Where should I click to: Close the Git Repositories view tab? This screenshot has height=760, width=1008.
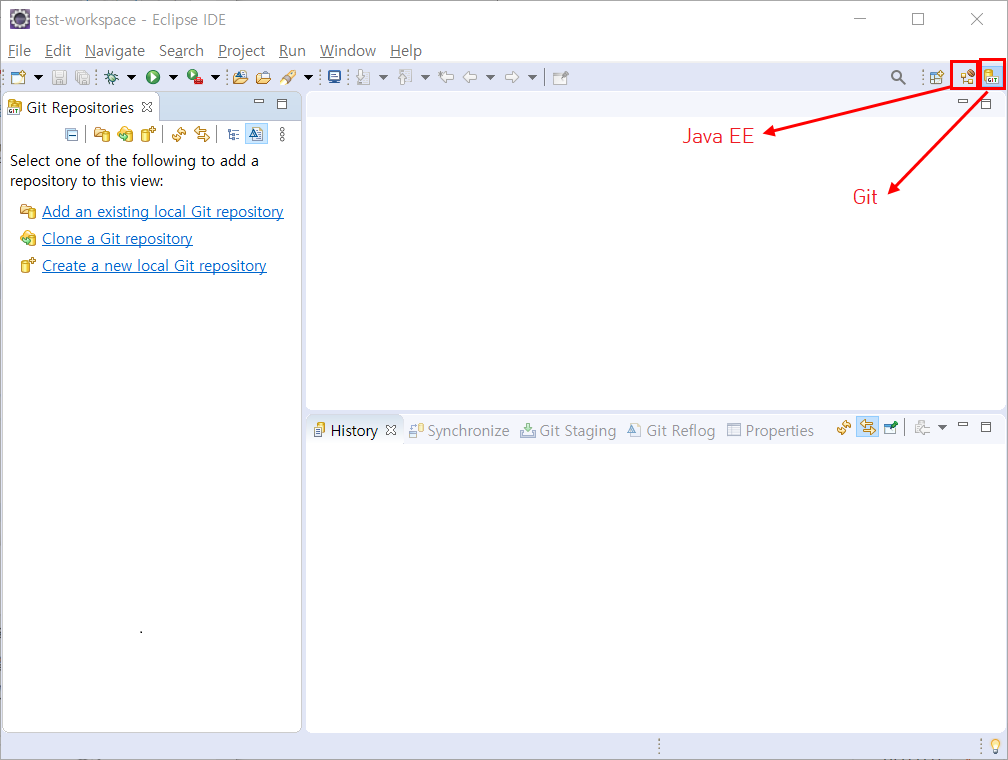[x=147, y=107]
